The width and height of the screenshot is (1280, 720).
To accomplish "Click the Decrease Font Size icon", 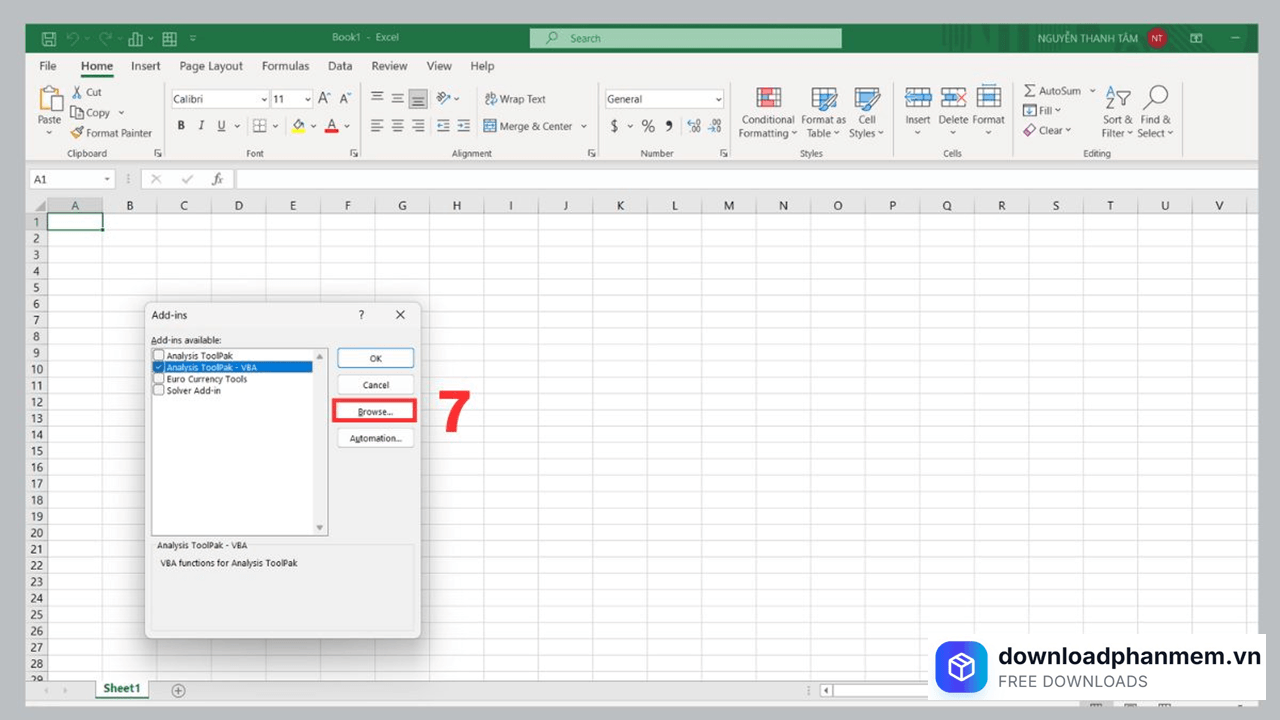I will click(x=345, y=99).
